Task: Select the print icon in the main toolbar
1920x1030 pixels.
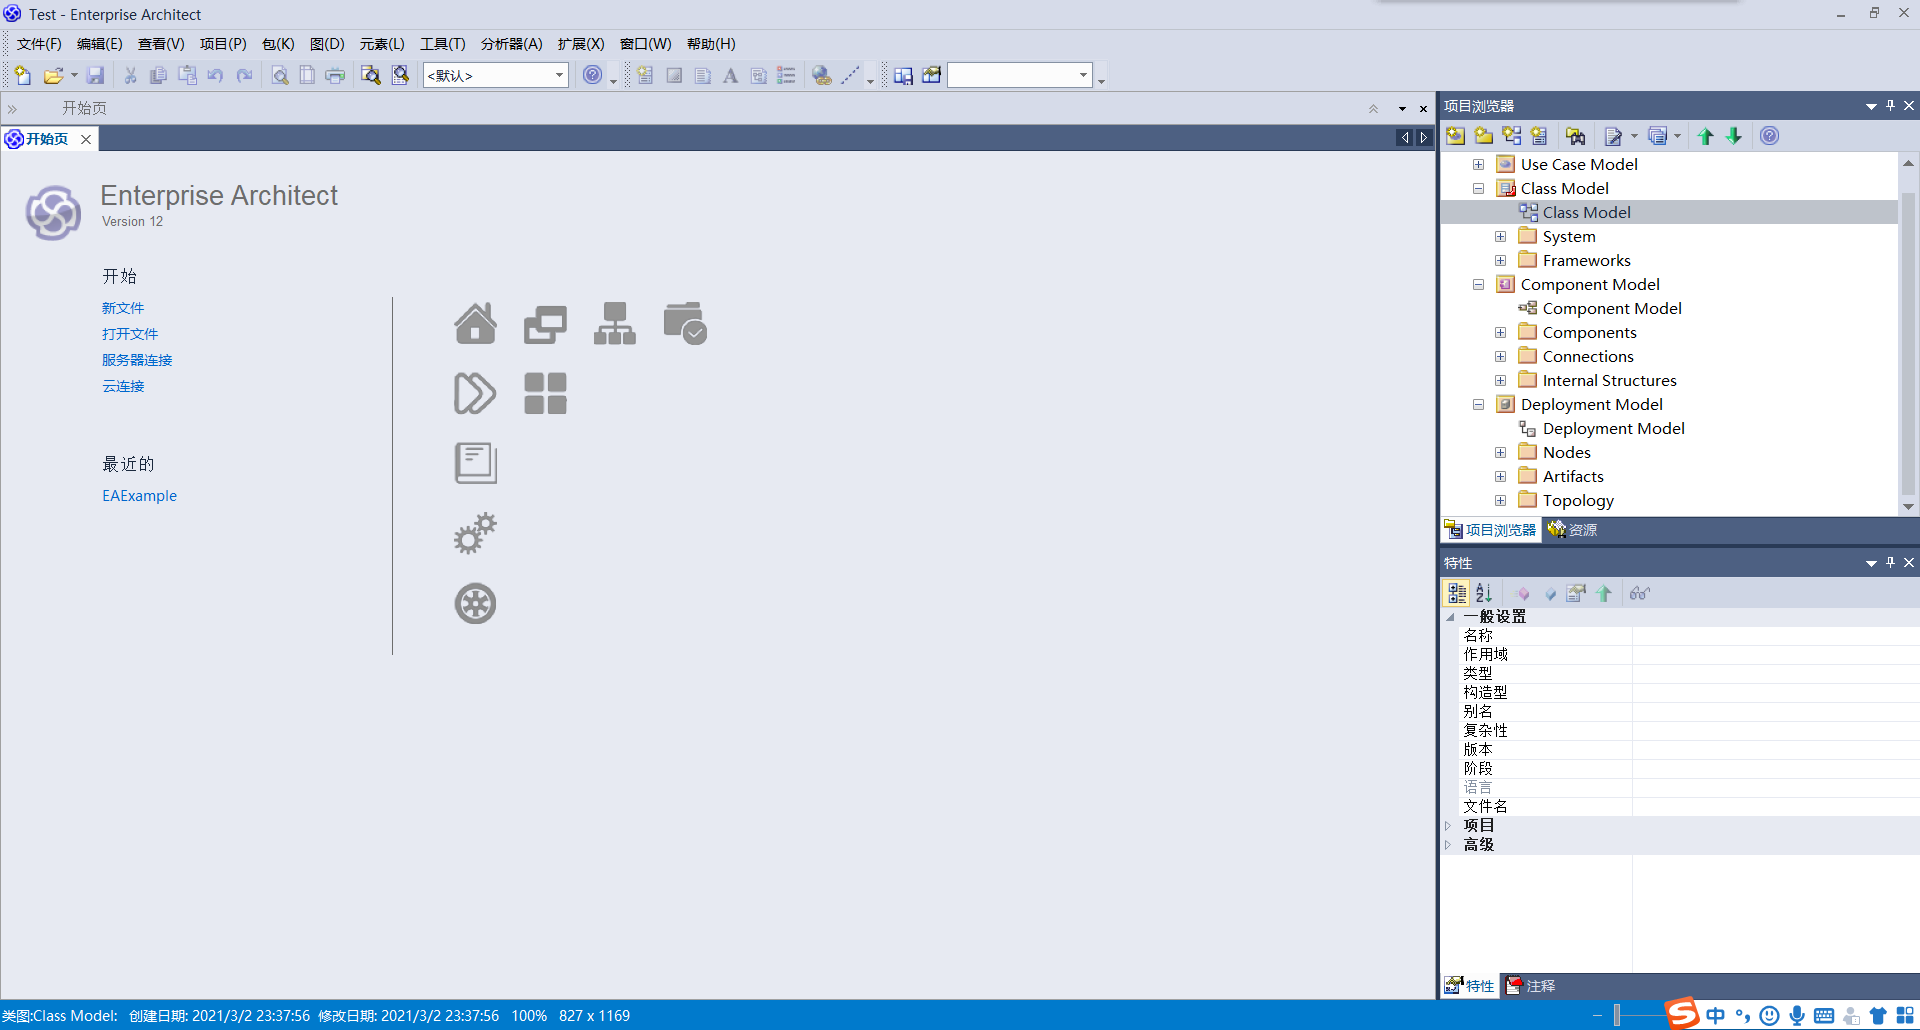Action: 334,75
